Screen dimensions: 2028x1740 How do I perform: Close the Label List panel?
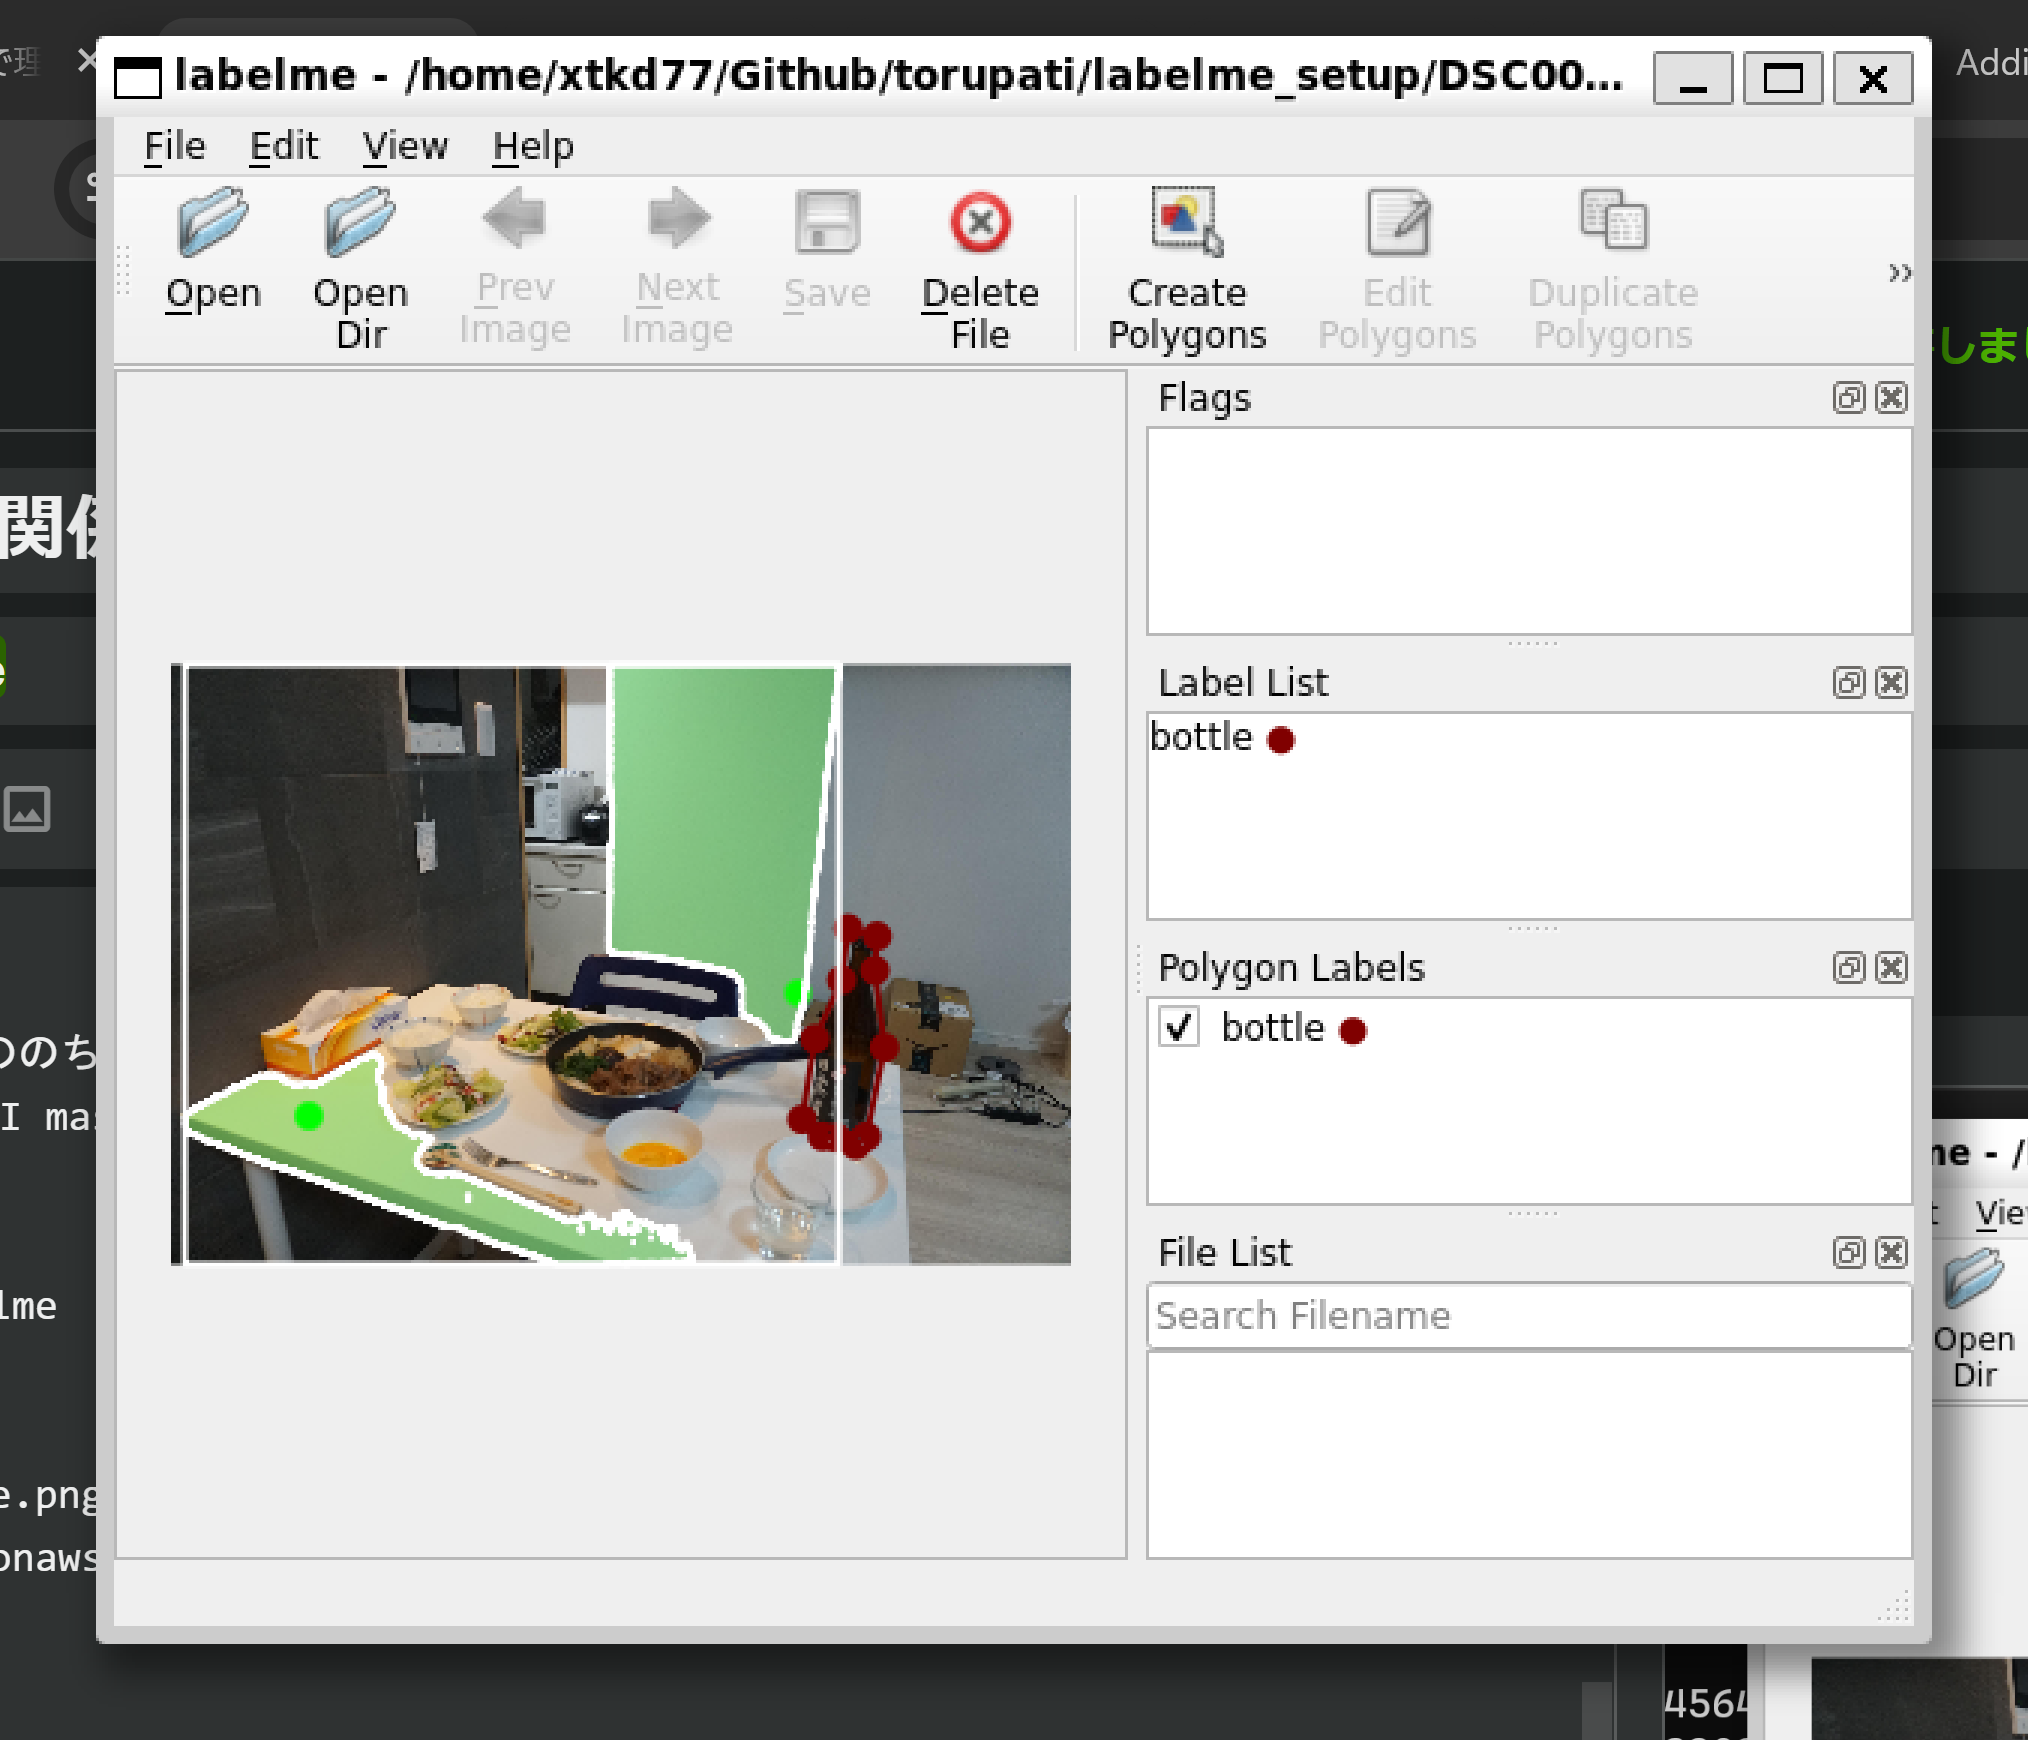(x=1891, y=683)
